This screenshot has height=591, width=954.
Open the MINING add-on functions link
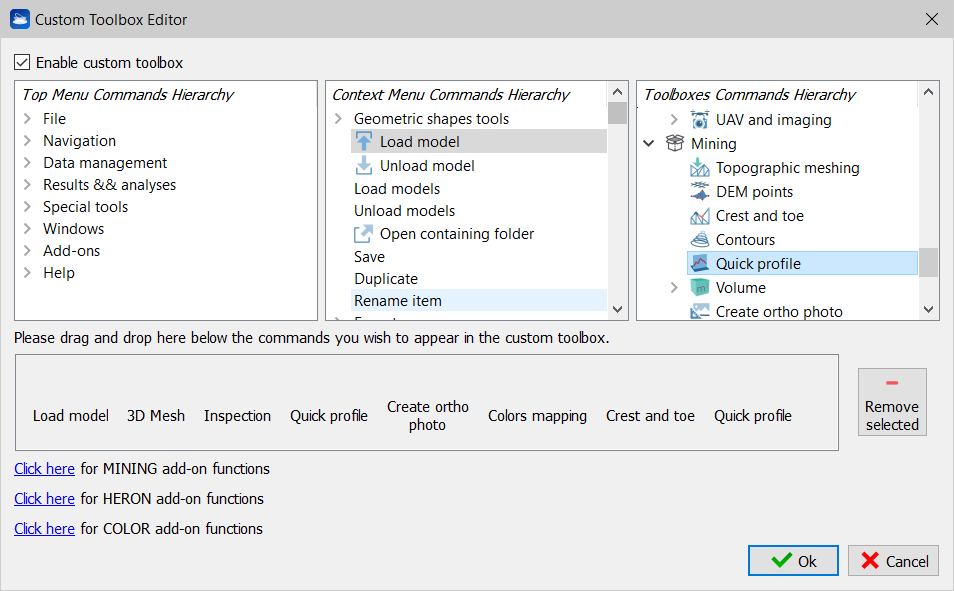click(x=44, y=468)
